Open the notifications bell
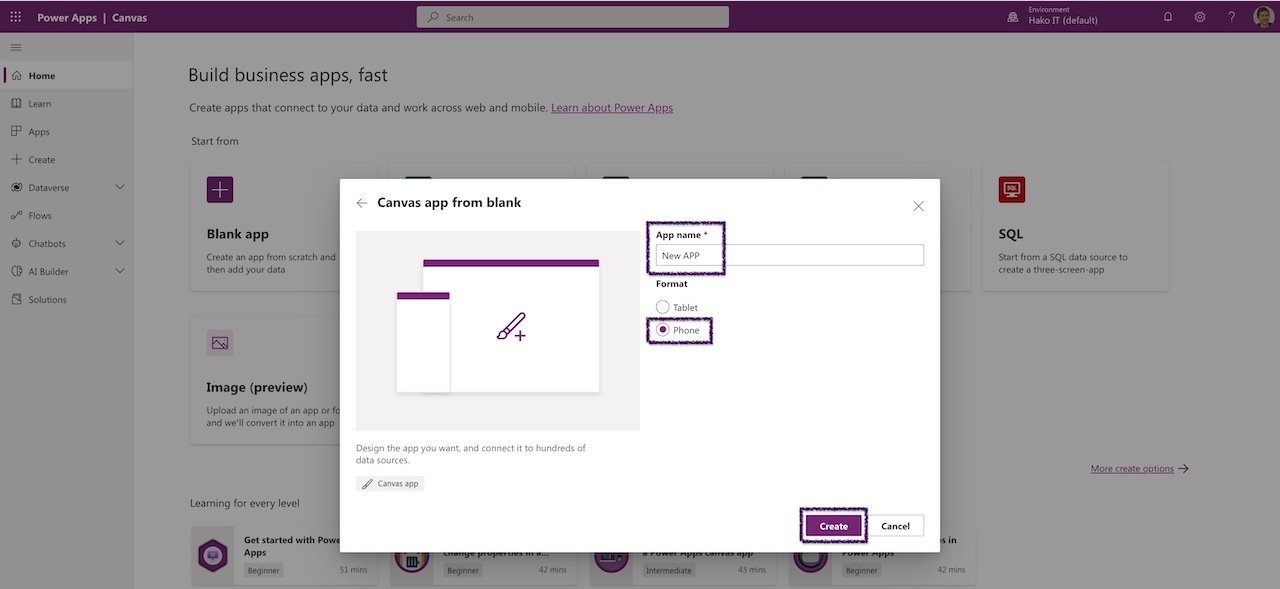Screen dimensions: 1280x589 [1168, 17]
